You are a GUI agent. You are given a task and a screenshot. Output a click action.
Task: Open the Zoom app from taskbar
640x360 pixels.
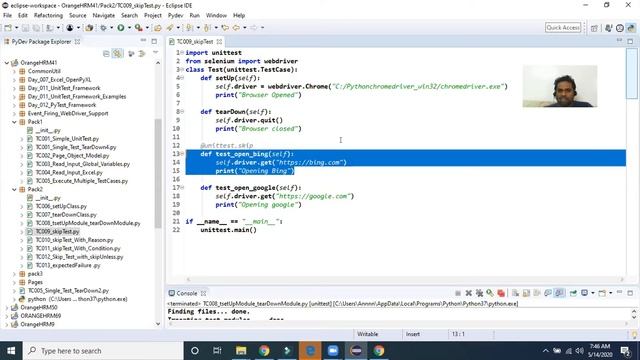click(x=333, y=351)
